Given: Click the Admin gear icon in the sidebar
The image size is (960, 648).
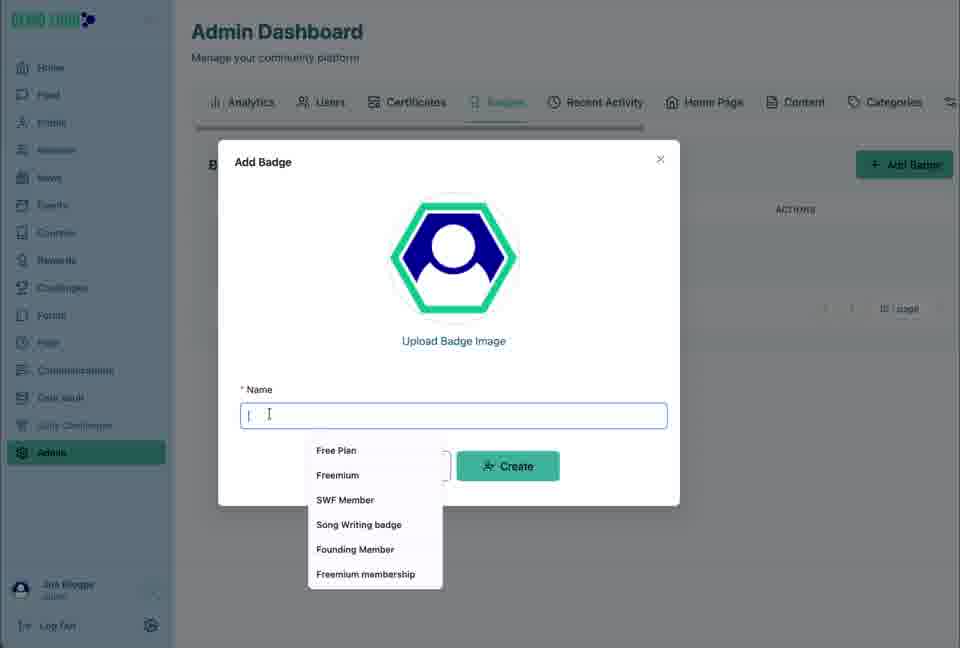Looking at the screenshot, I should (x=22, y=453).
